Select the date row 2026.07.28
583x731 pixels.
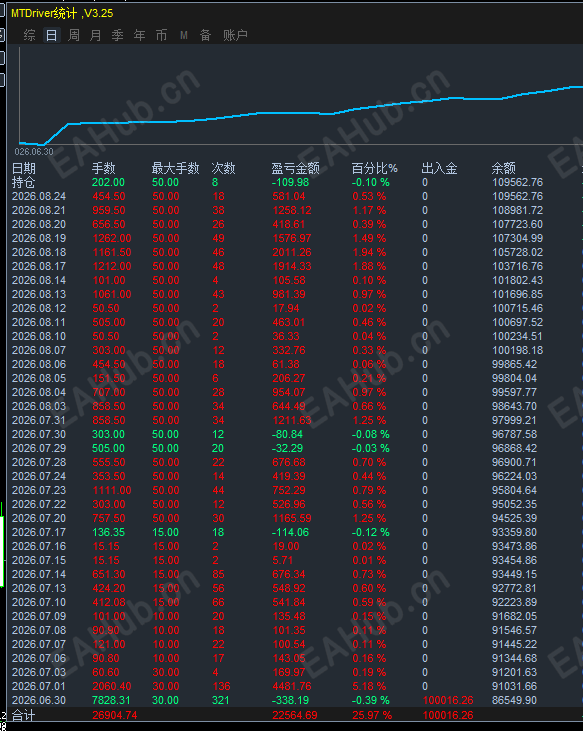click(x=39, y=462)
